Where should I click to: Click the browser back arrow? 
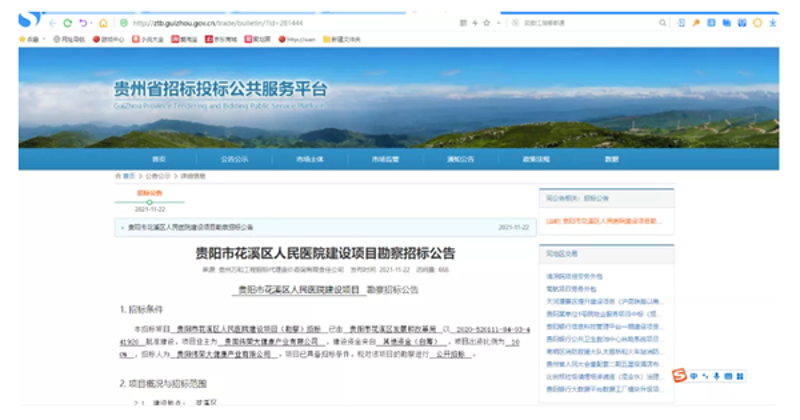53,23
